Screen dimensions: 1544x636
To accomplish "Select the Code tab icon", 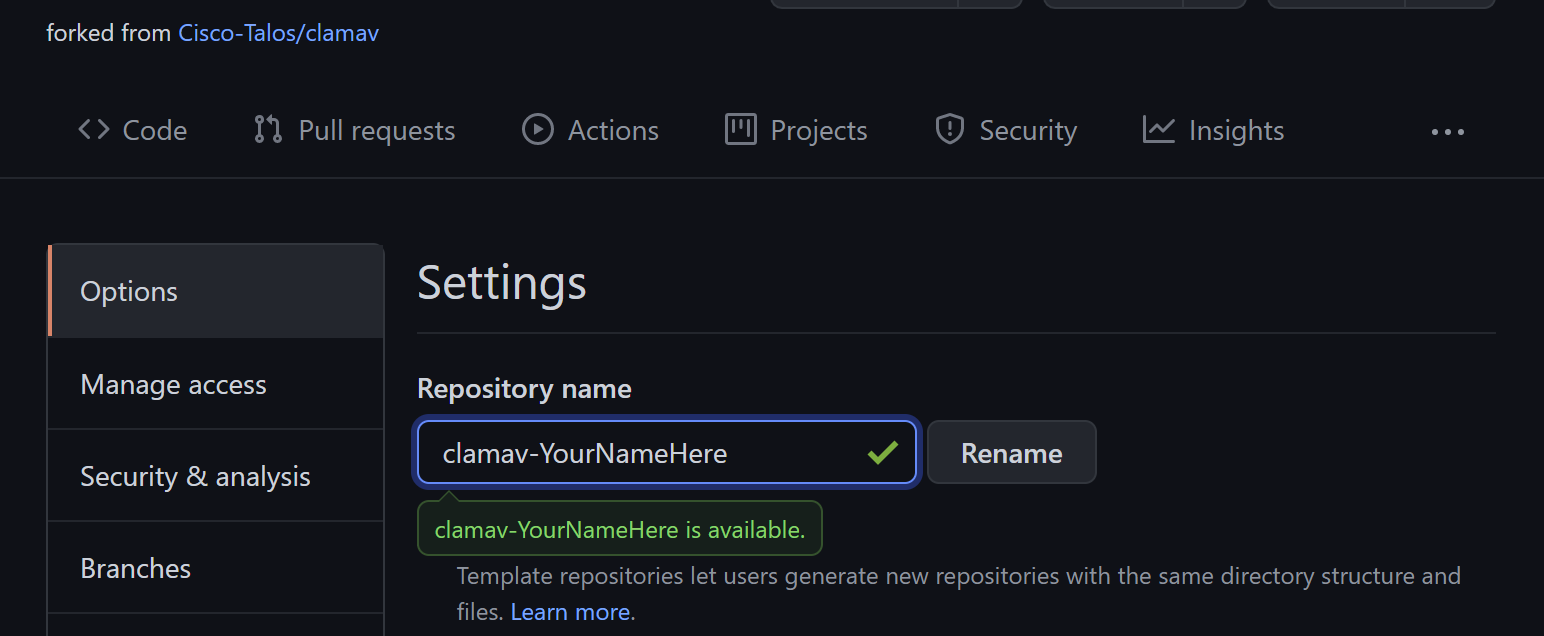I will (x=92, y=129).
